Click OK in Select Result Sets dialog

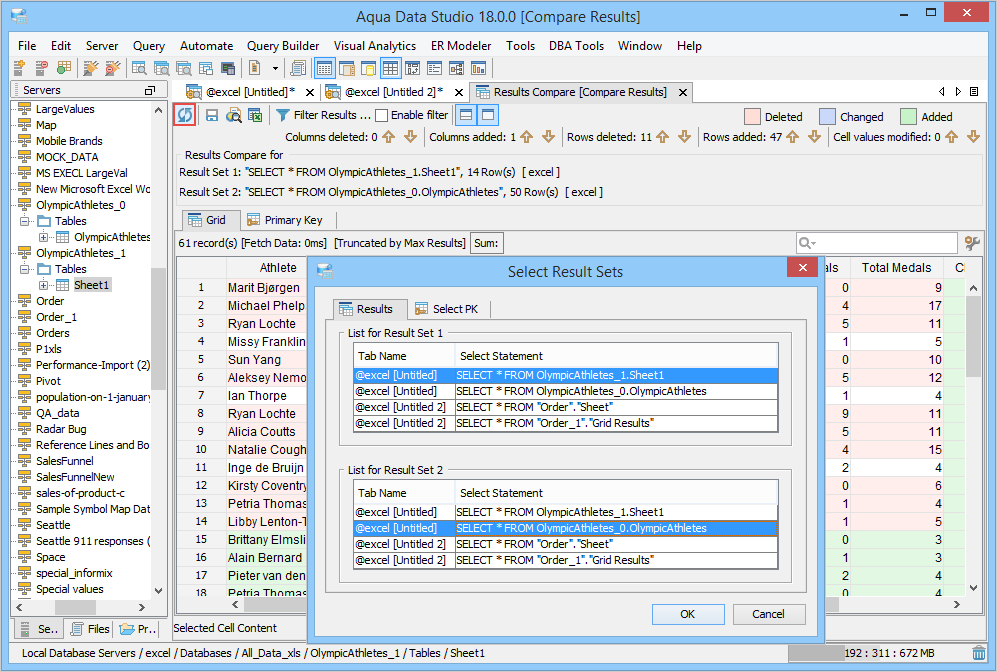tap(687, 614)
